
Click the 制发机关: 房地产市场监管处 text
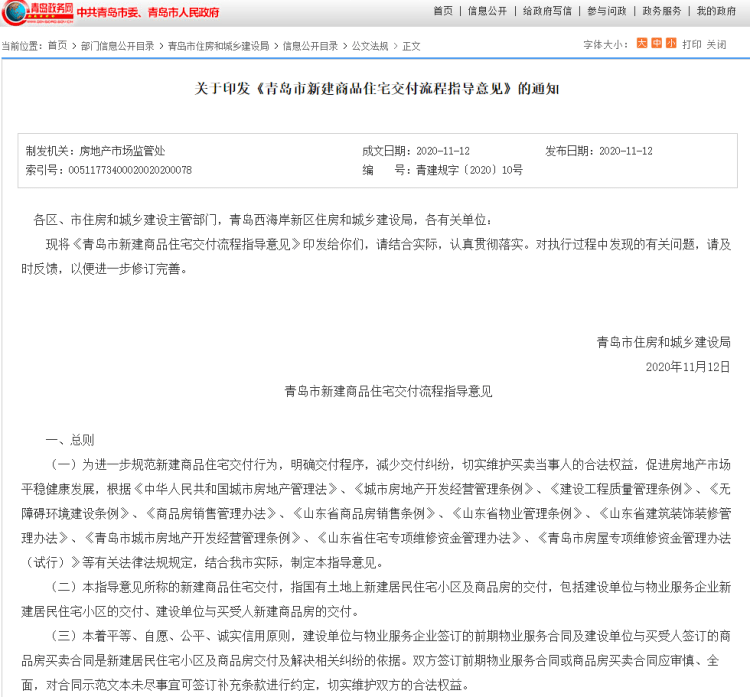[x=95, y=151]
